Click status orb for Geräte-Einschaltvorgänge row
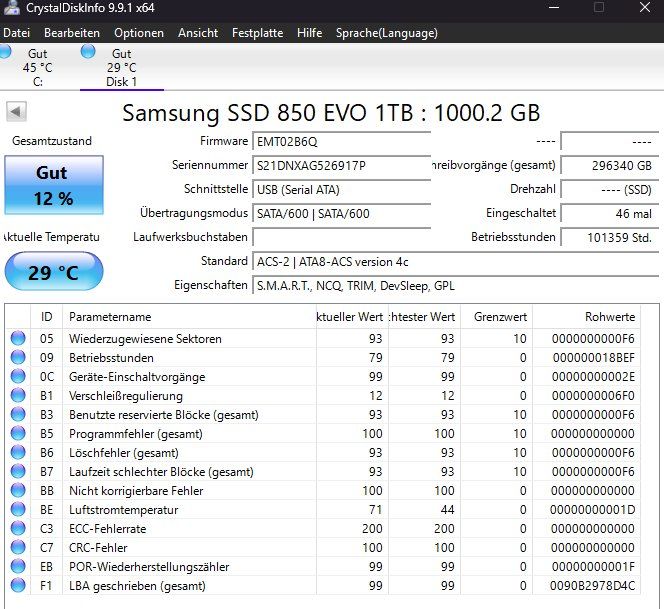Image resolution: width=664 pixels, height=609 pixels. 18,376
